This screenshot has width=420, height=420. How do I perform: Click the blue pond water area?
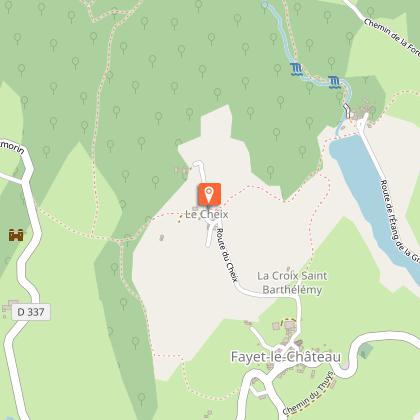coord(370,197)
